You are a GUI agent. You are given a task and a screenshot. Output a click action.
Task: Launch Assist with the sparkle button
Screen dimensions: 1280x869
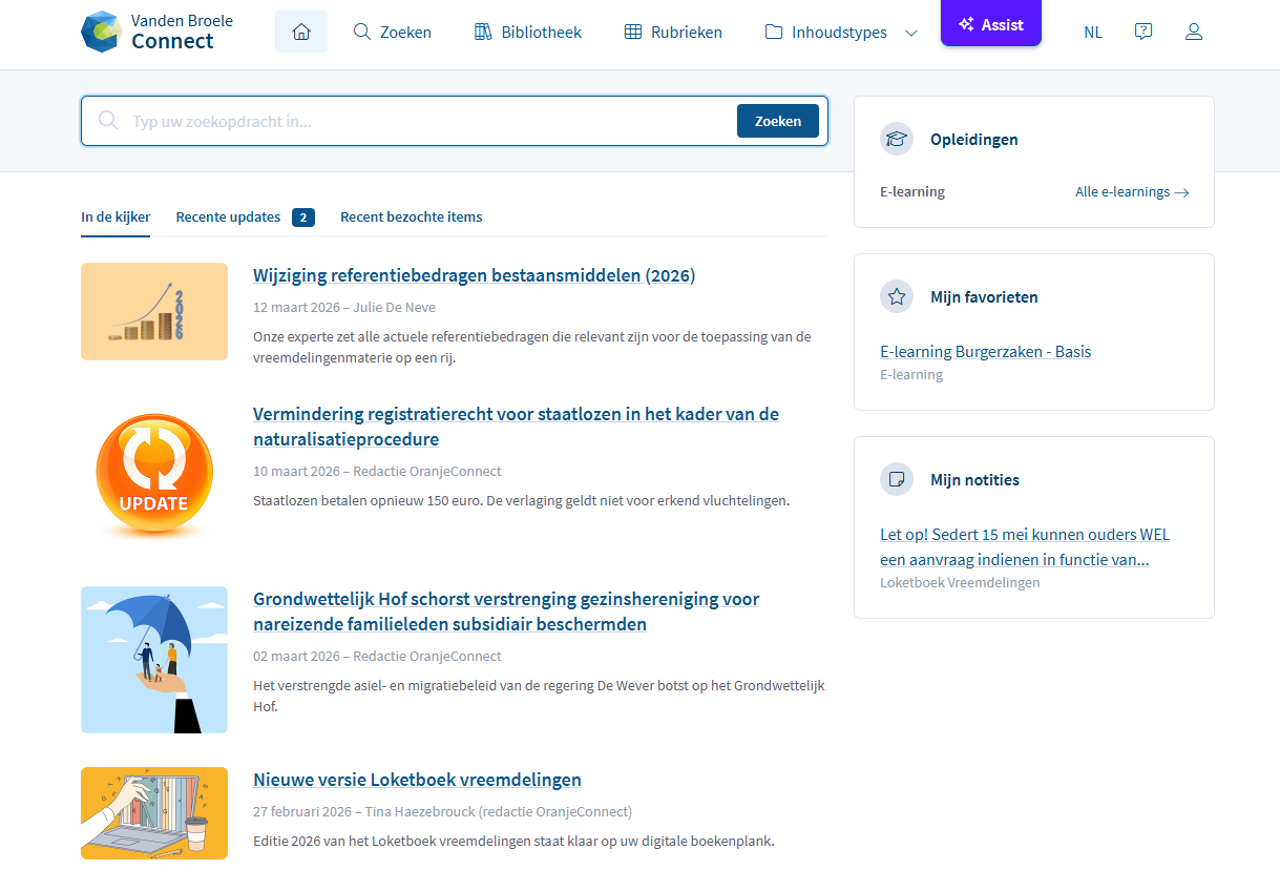click(x=991, y=24)
